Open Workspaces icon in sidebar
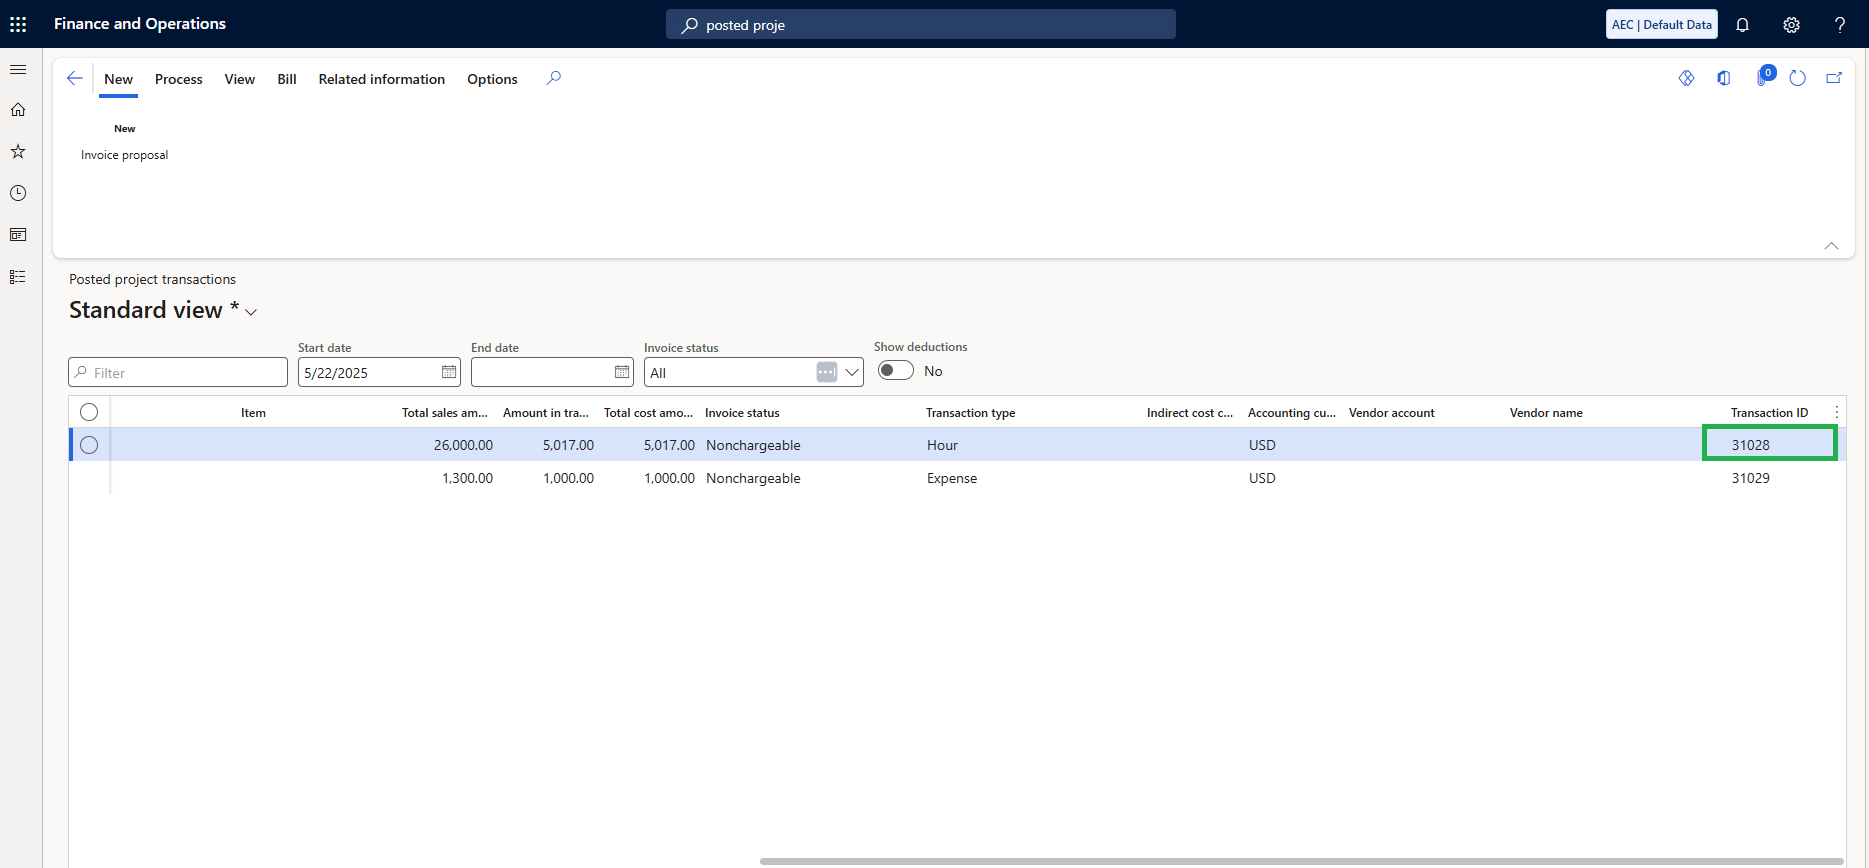This screenshot has width=1869, height=868. [x=18, y=235]
